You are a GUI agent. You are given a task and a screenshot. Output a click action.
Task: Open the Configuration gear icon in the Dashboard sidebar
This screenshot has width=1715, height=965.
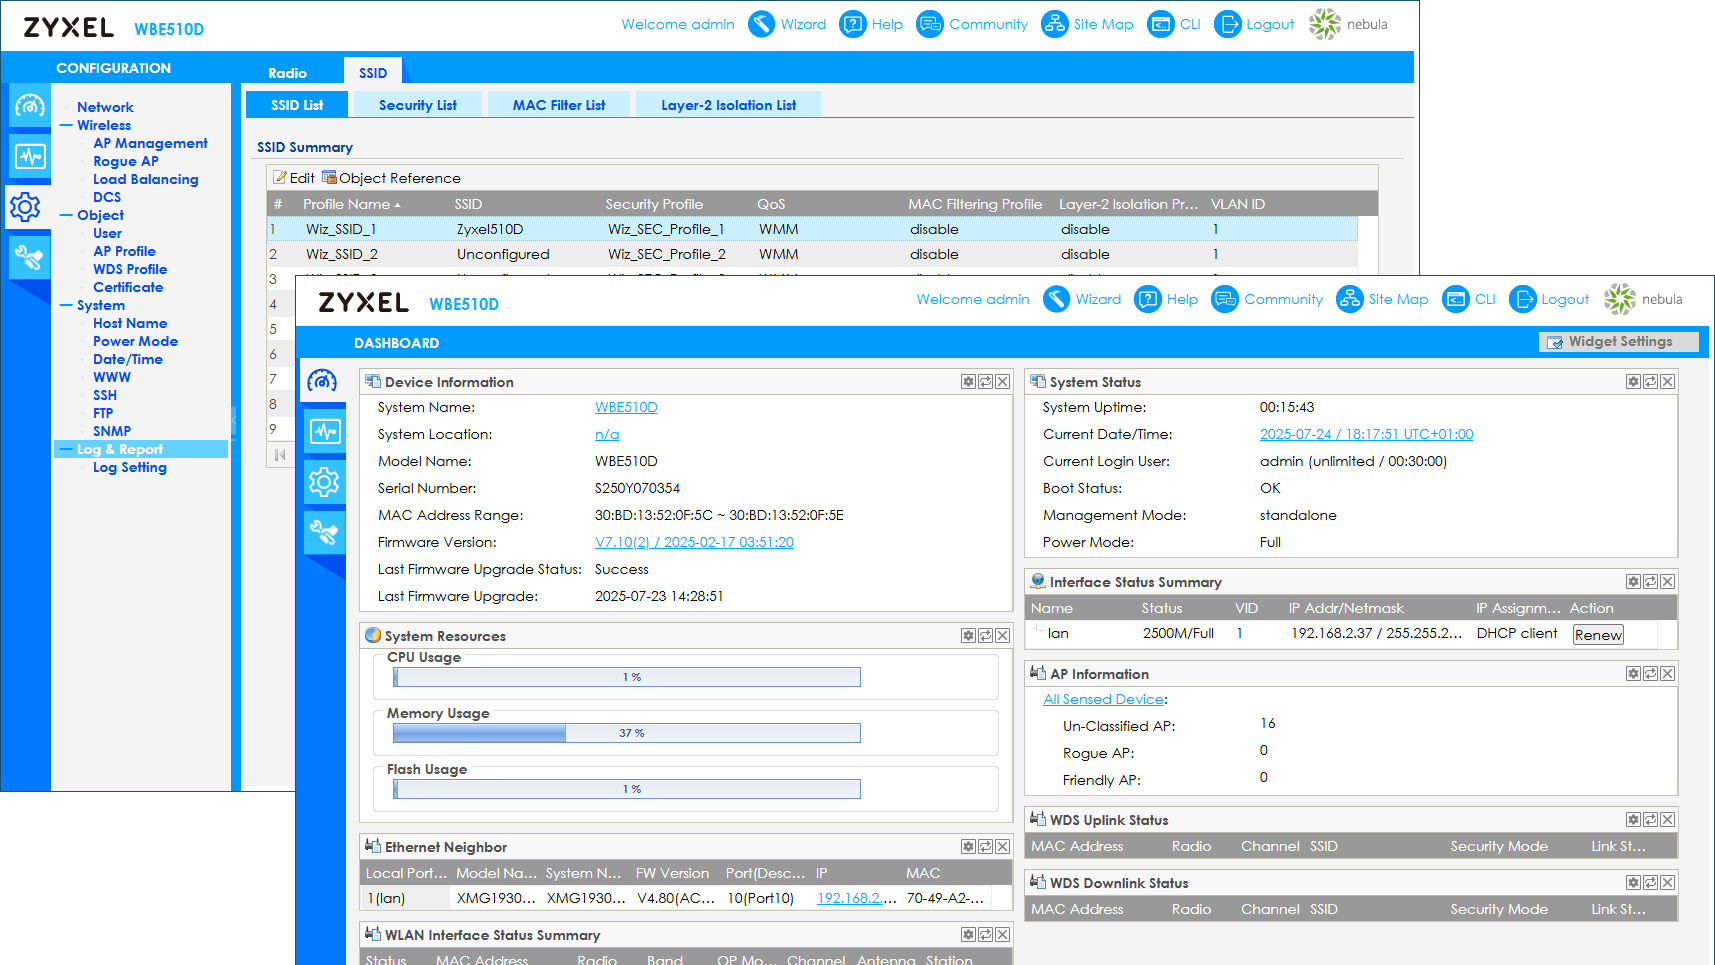(x=324, y=482)
